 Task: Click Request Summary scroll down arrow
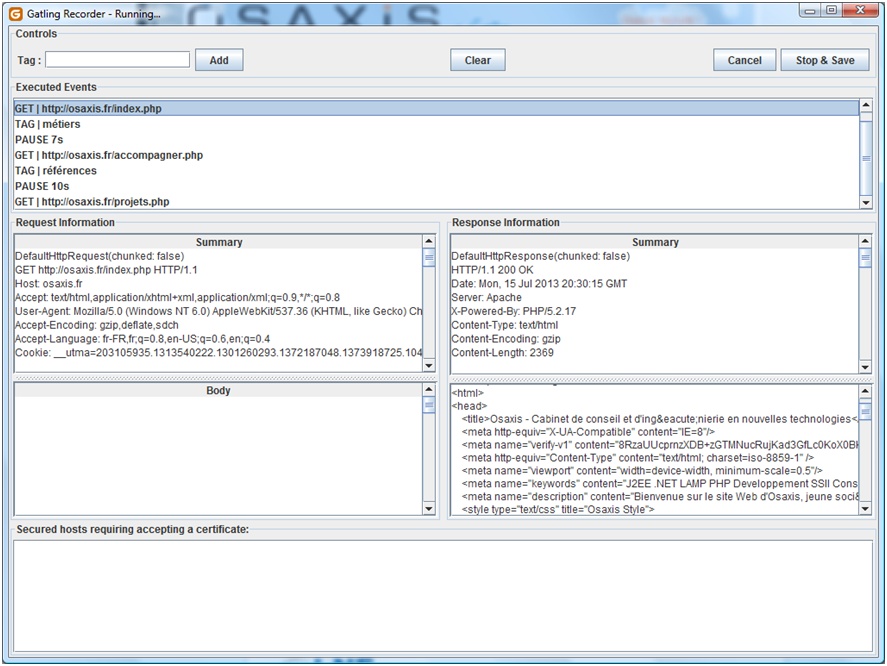[x=429, y=366]
